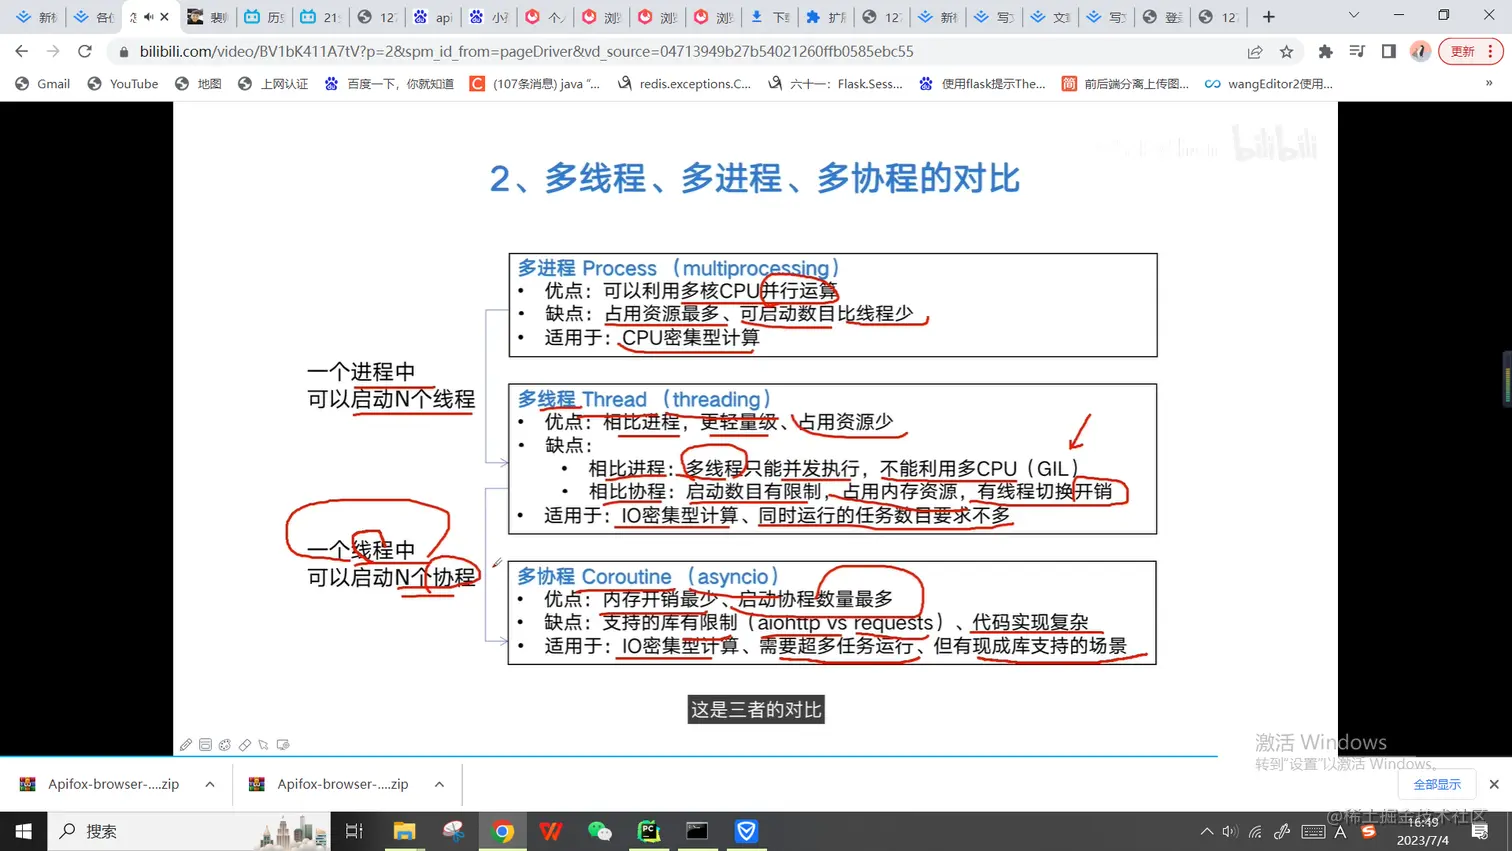Switch to the tab labeled 製
Screen dimensions: 1512x851
tap(208, 17)
